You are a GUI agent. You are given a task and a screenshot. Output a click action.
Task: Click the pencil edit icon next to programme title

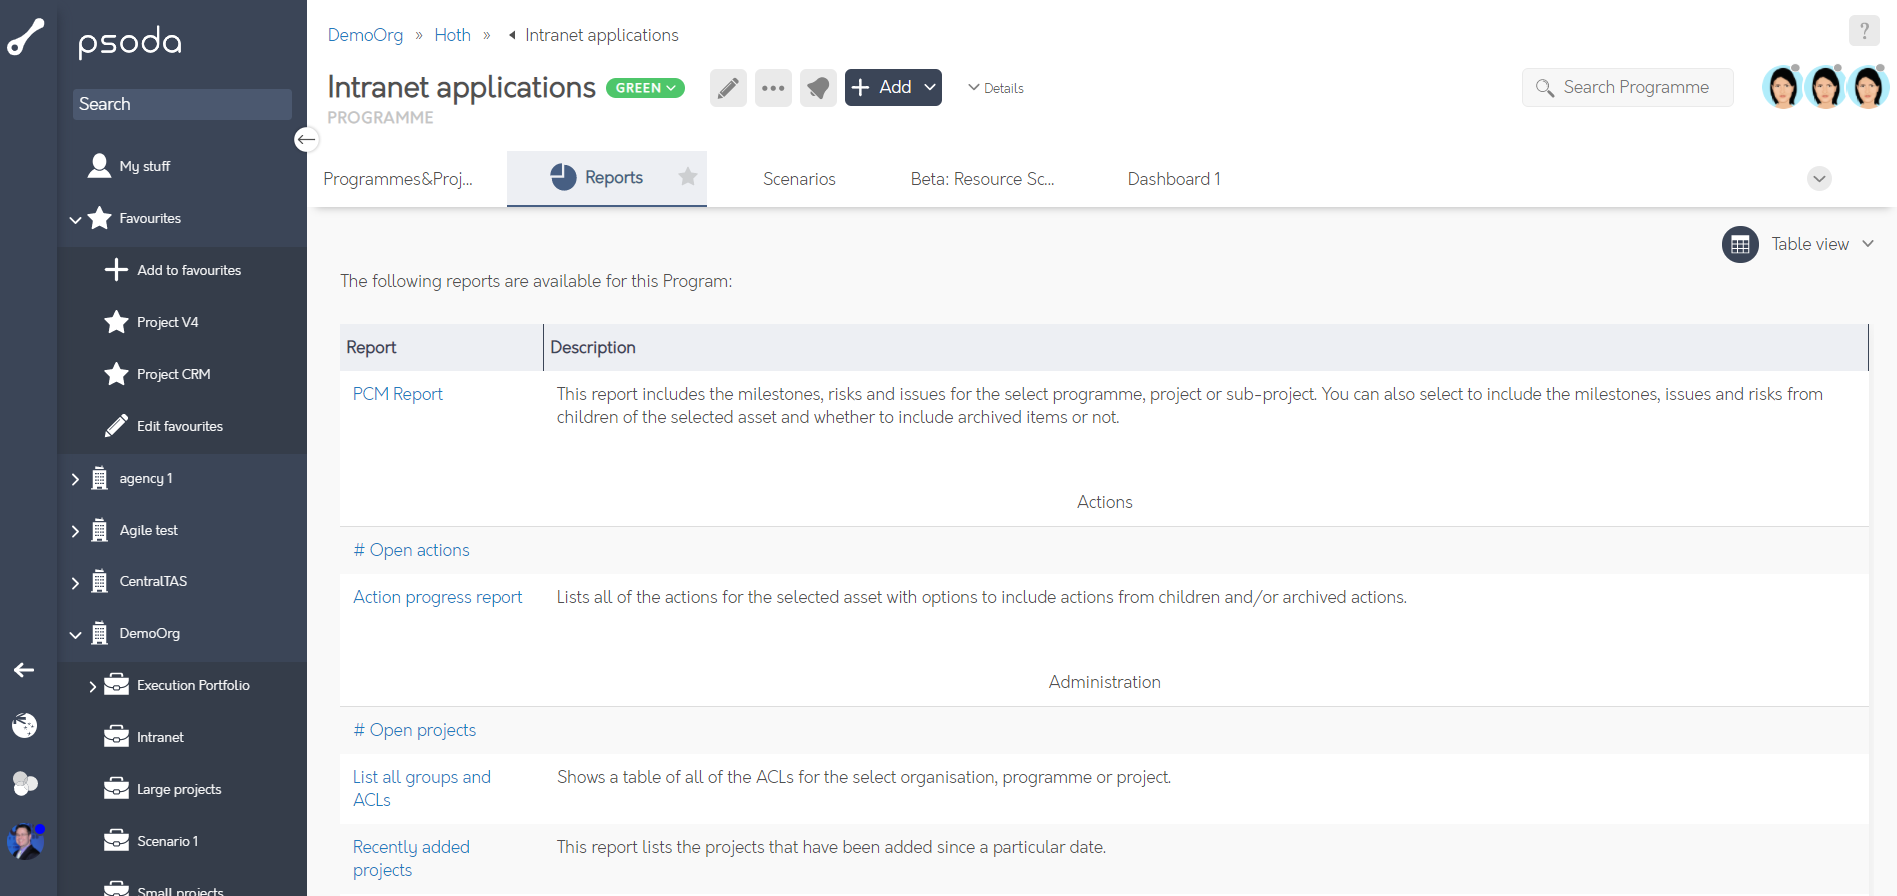[728, 87]
